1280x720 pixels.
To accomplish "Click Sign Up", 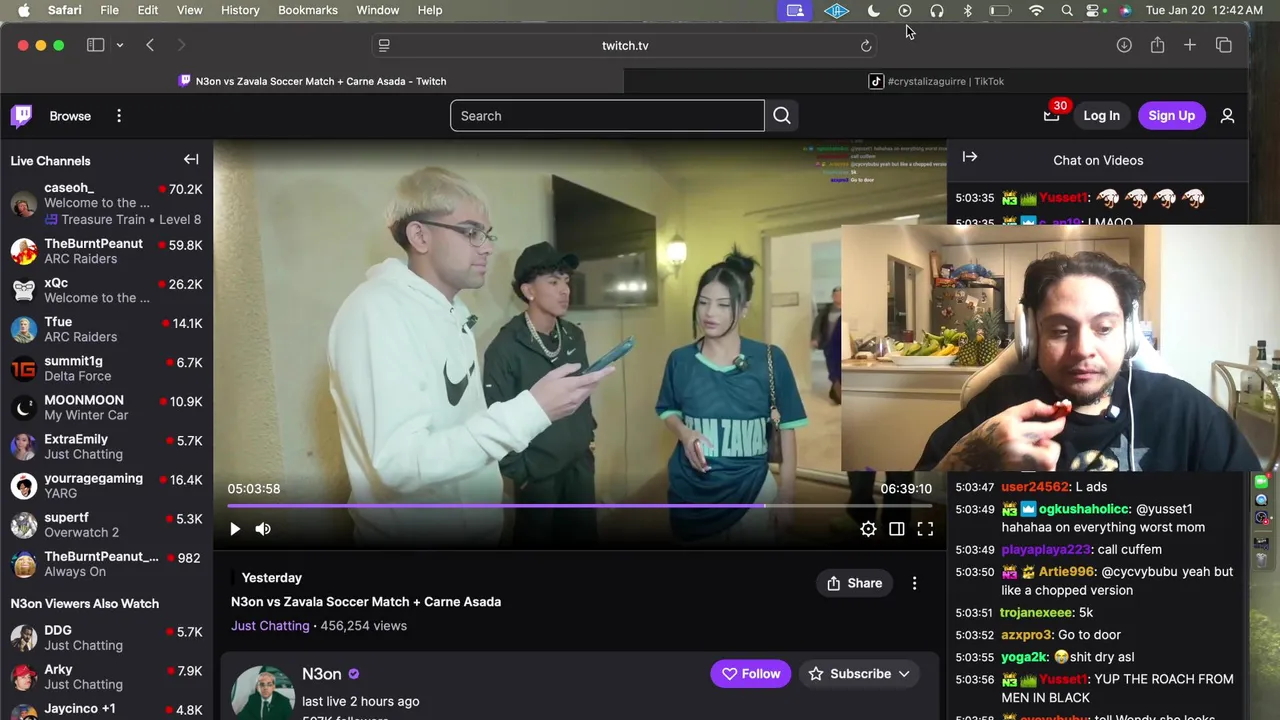I will click(1171, 116).
